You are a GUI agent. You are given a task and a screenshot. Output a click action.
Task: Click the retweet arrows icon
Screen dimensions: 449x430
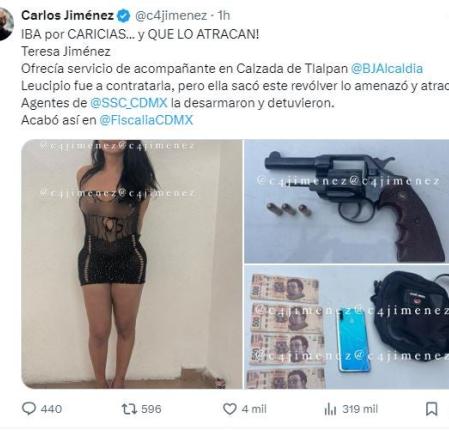click(x=129, y=409)
